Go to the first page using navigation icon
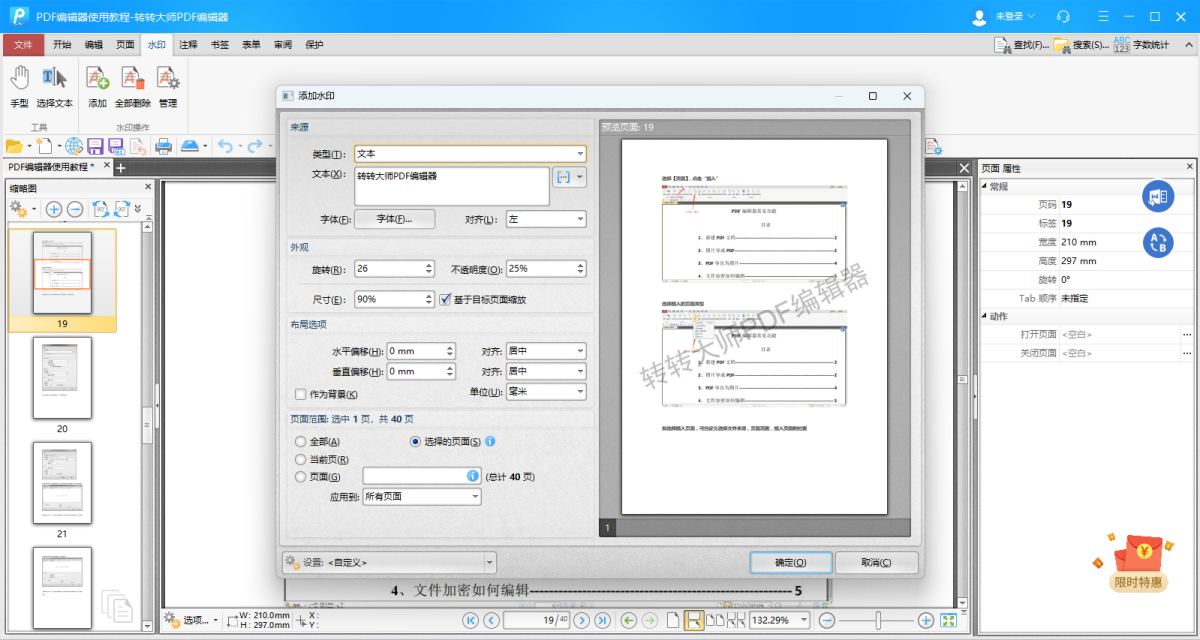Image resolution: width=1200 pixels, height=640 pixels. (470, 620)
